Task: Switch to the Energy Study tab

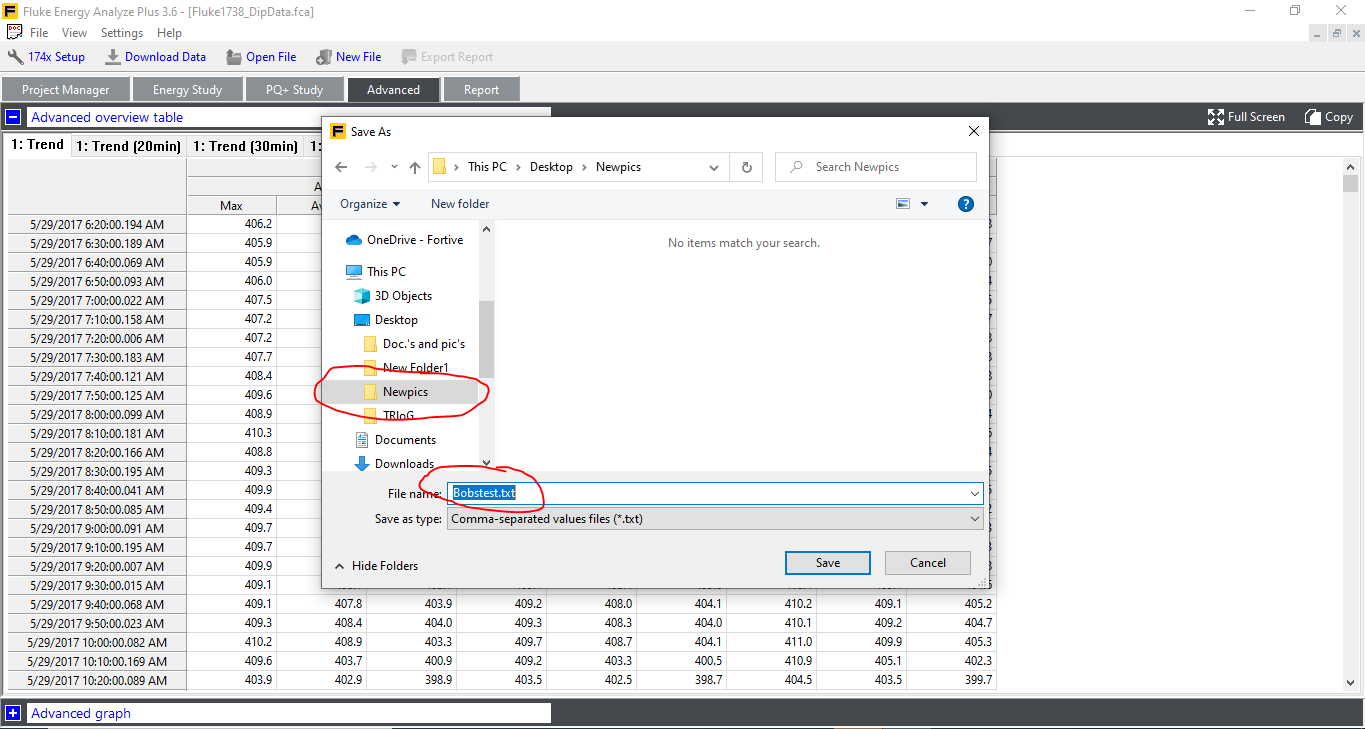Action: [187, 90]
